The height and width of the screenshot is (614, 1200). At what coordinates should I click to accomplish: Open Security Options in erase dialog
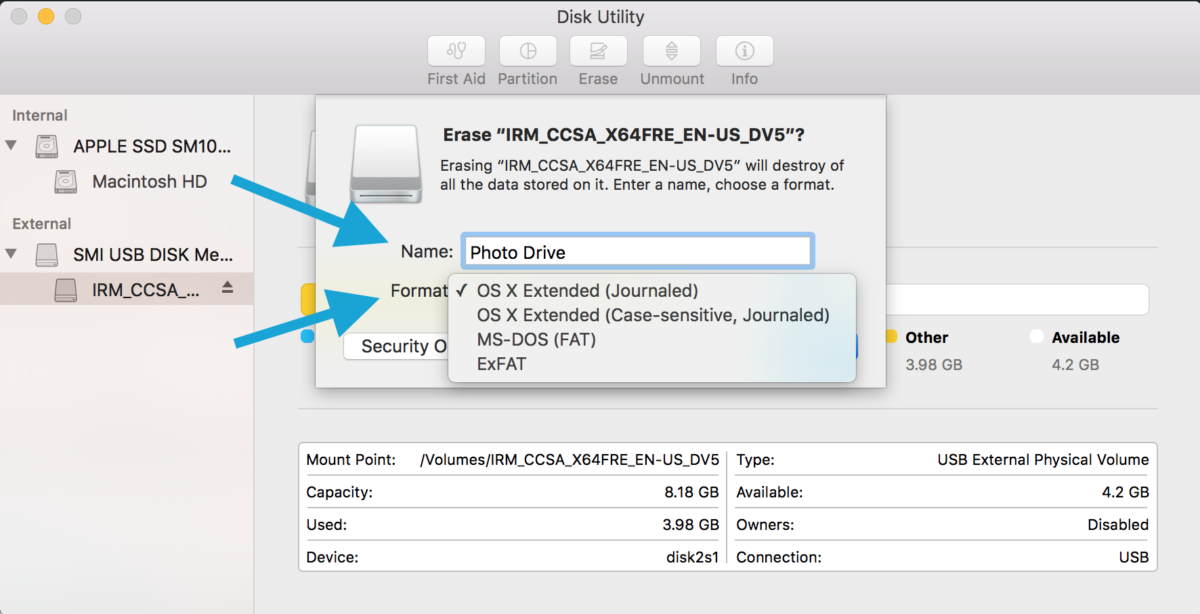397,346
